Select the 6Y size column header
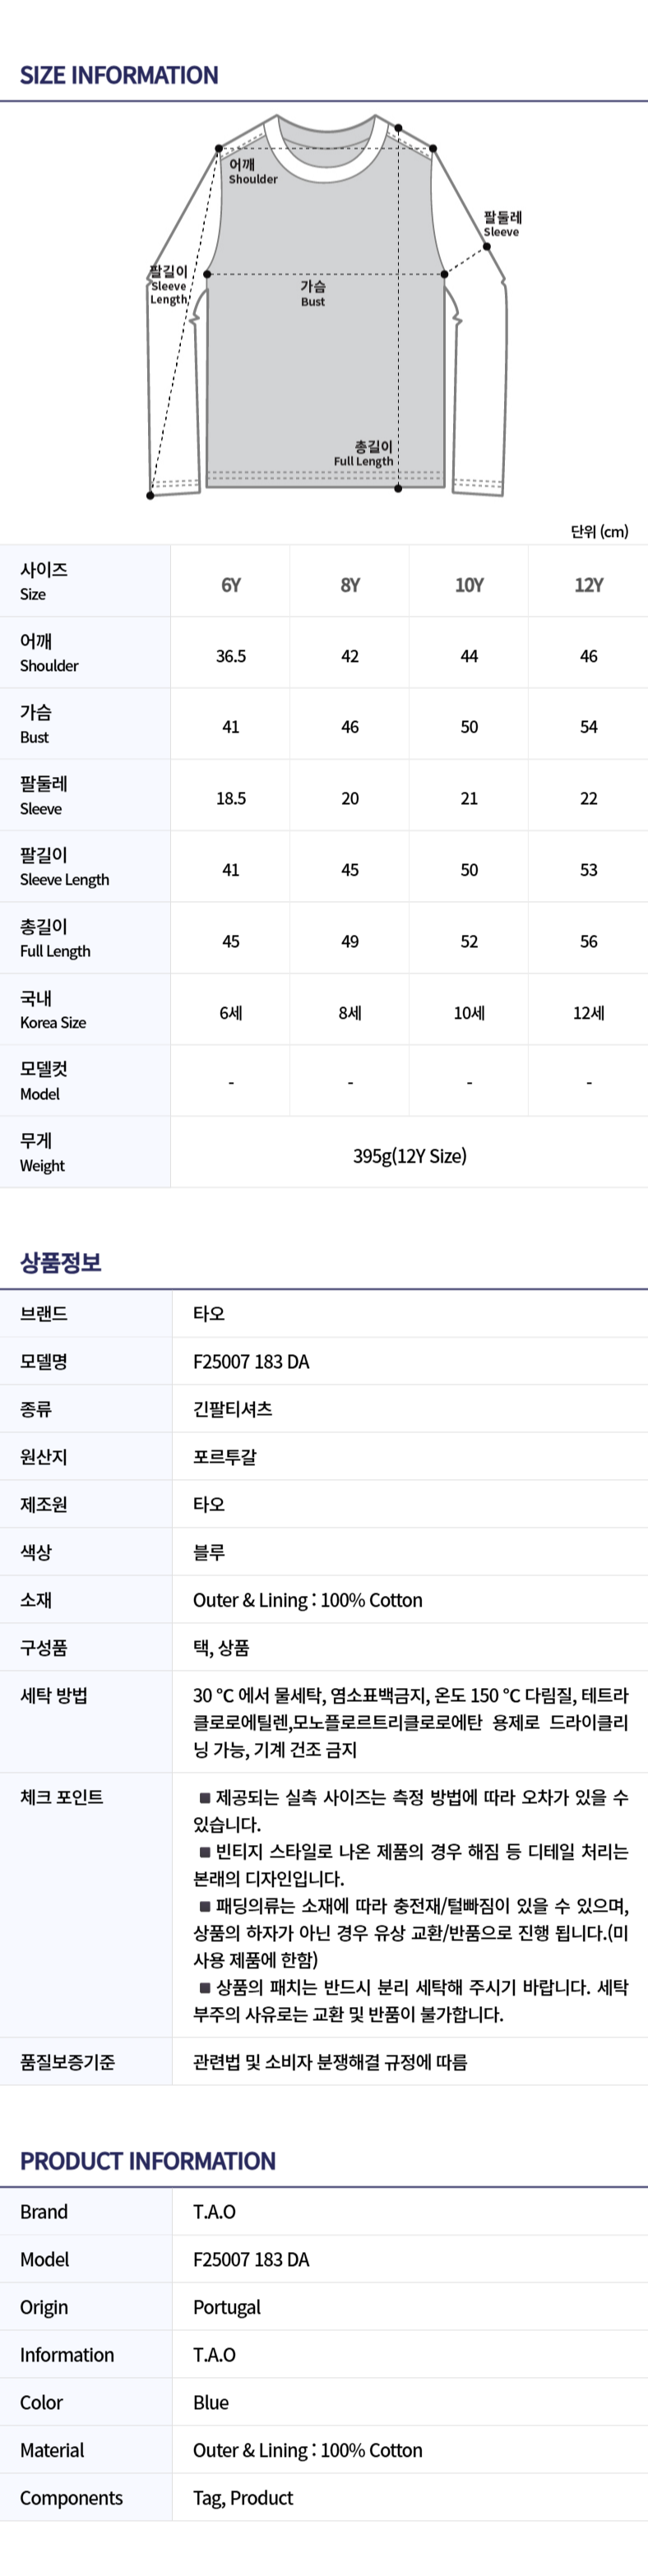 coord(231,585)
